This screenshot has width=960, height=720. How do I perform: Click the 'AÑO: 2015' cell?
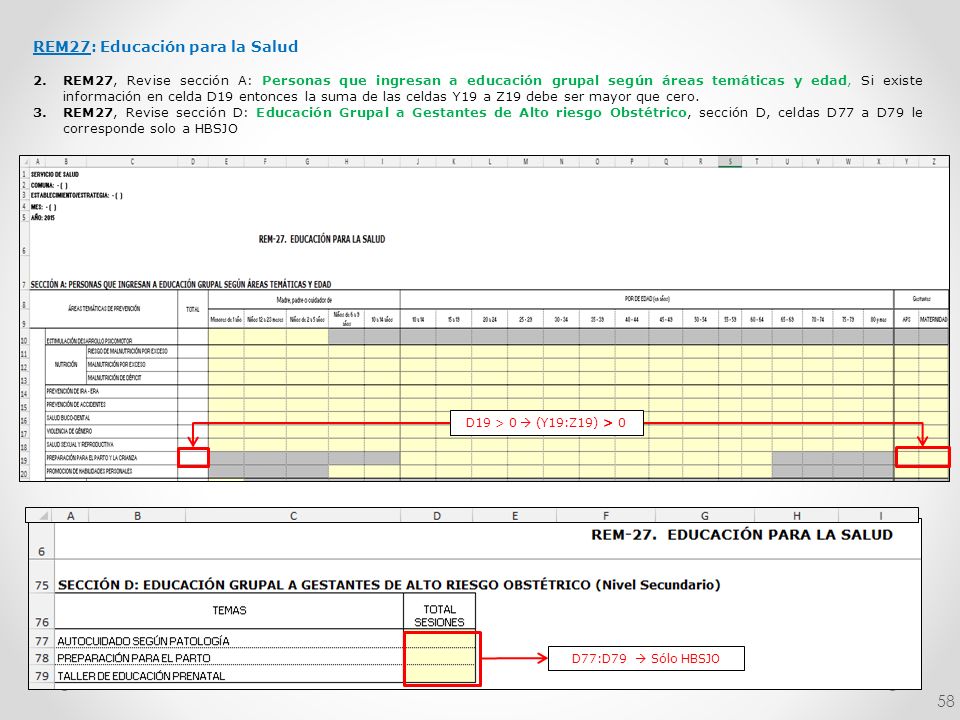tap(43, 217)
